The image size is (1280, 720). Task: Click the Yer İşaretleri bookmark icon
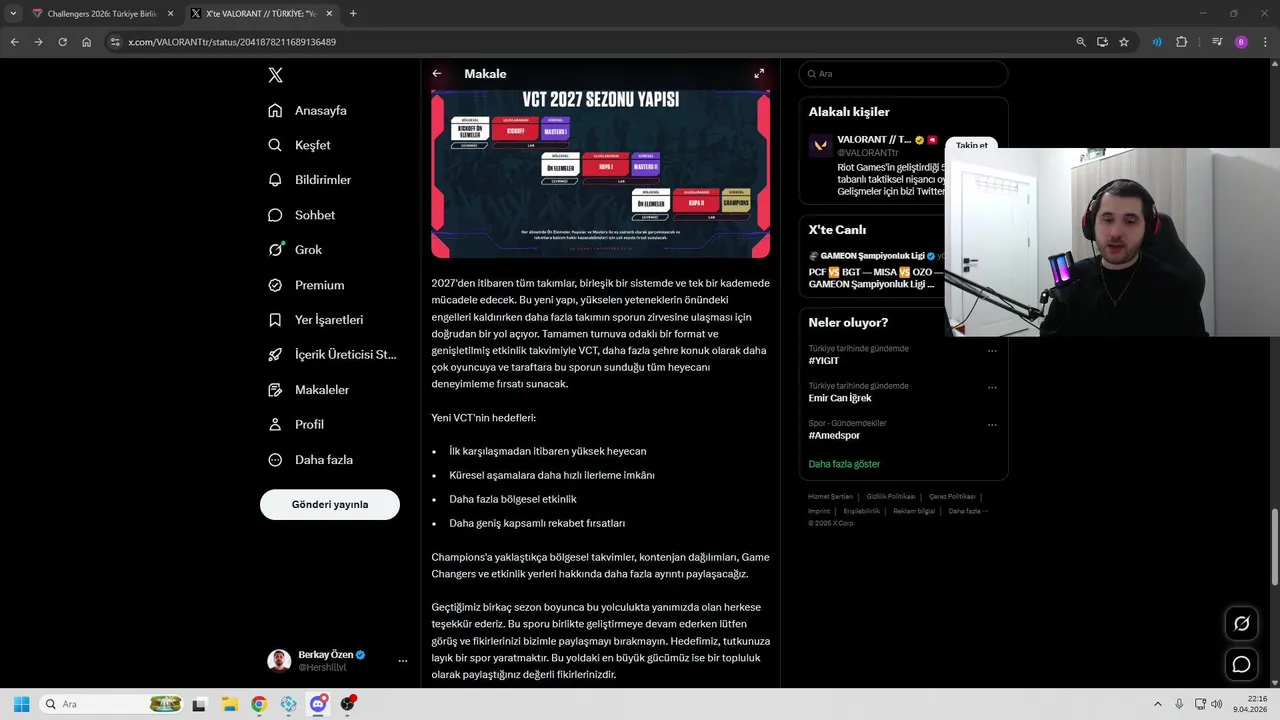coord(275,320)
